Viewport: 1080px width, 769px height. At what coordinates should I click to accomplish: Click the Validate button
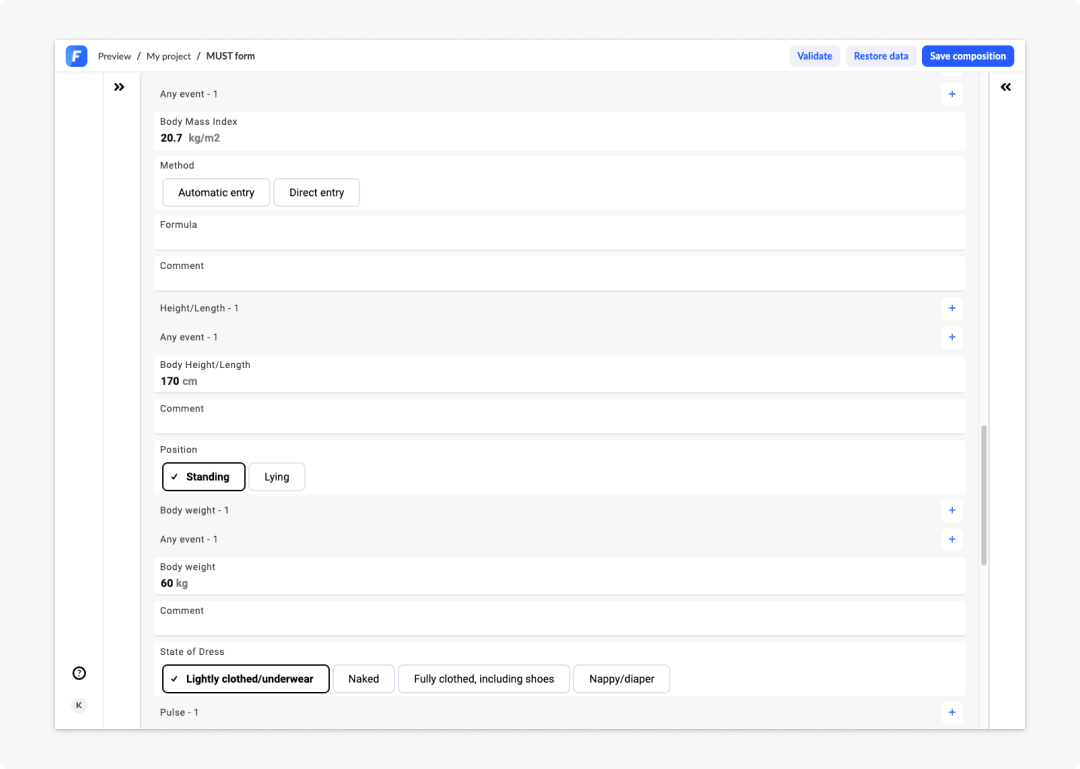pos(815,56)
